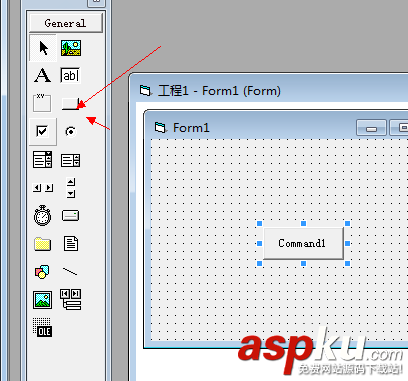Select the Image control tool
Screen dimensions: 408x381
coord(43,299)
